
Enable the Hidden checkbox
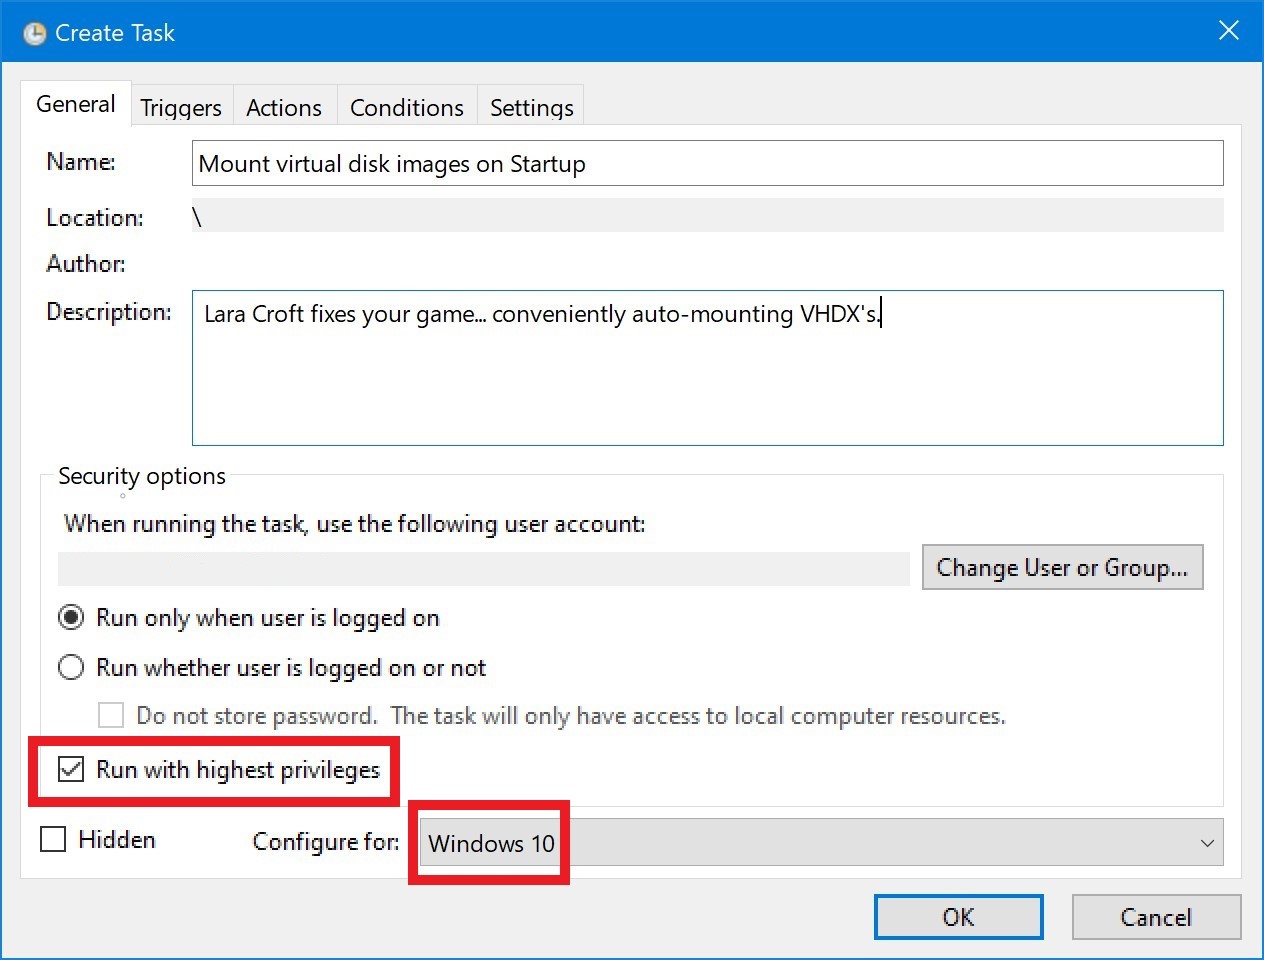click(53, 840)
